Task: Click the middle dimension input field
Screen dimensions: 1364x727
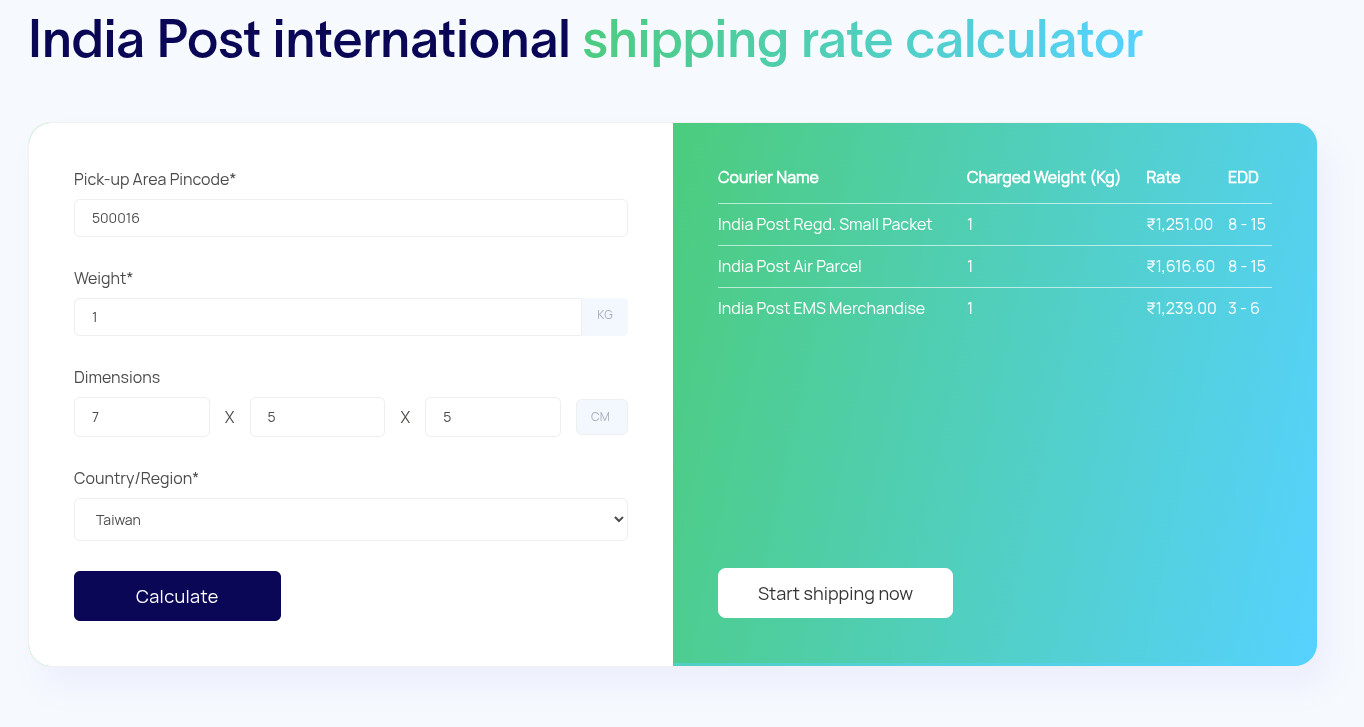Action: [x=317, y=417]
